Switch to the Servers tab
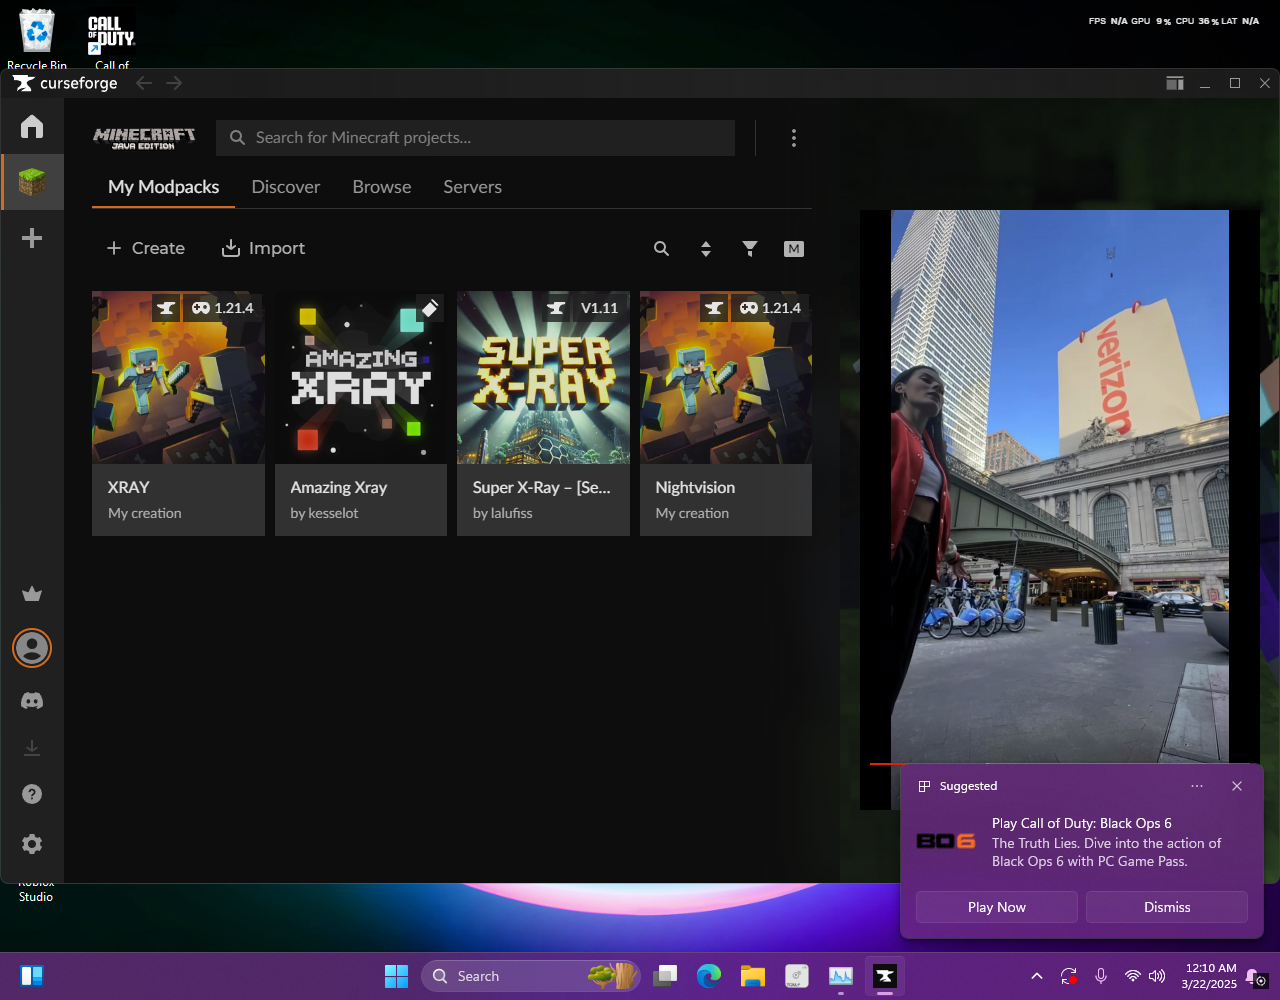1280x1000 pixels. (x=473, y=187)
